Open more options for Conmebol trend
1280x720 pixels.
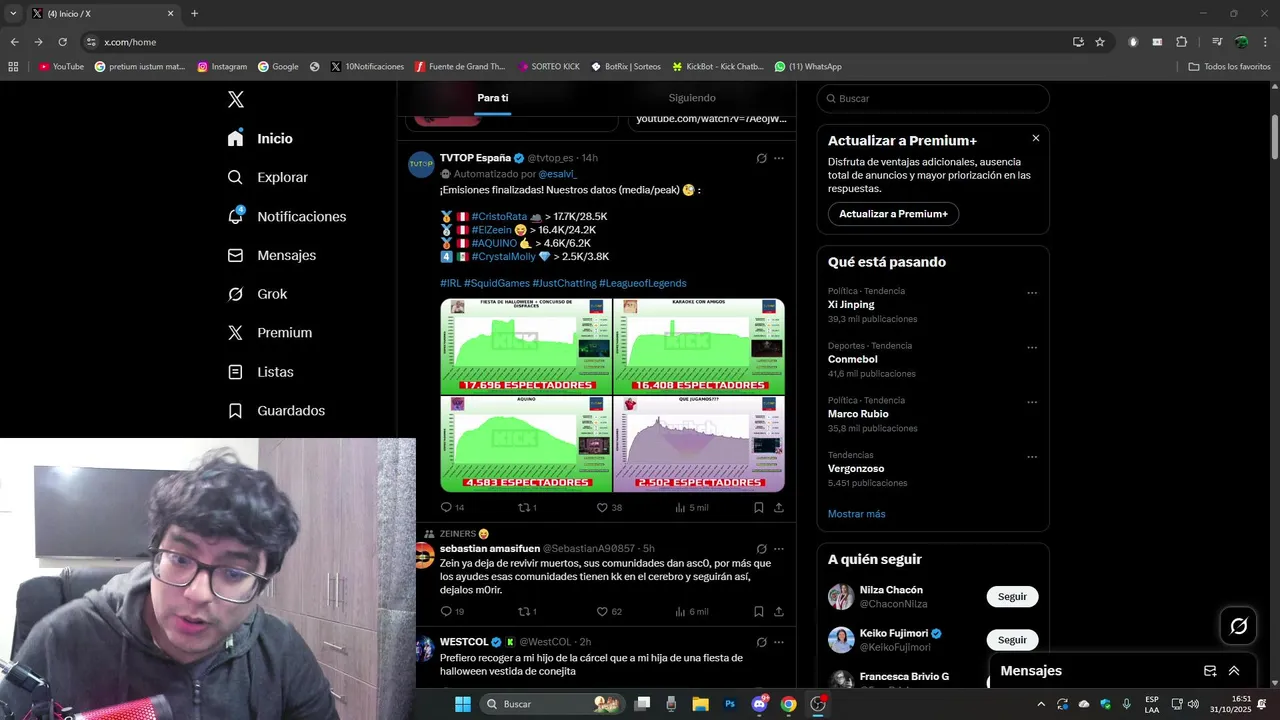coord(1032,348)
